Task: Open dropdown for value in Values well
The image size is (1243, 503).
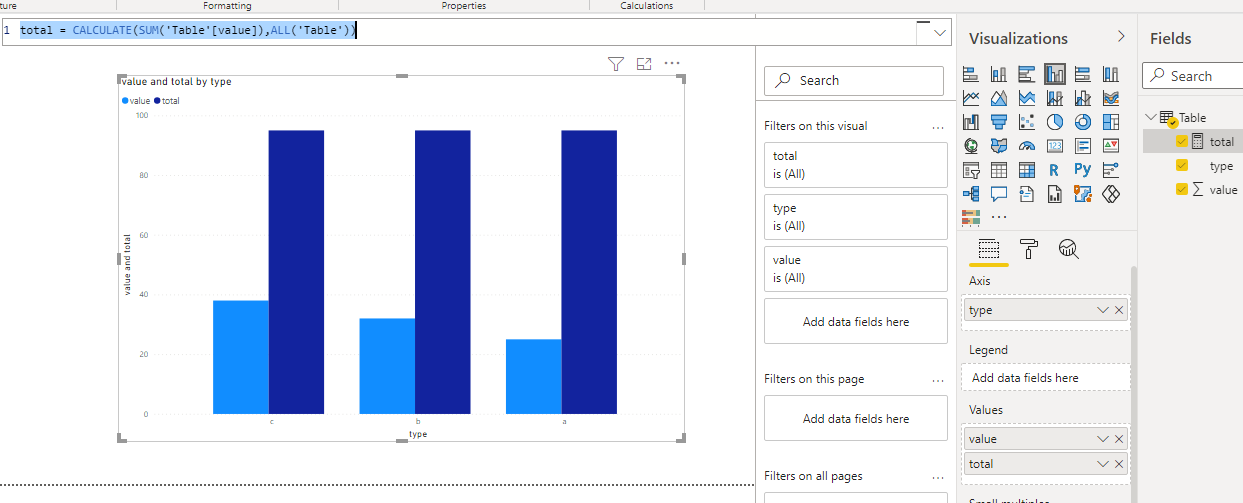Action: point(1103,439)
